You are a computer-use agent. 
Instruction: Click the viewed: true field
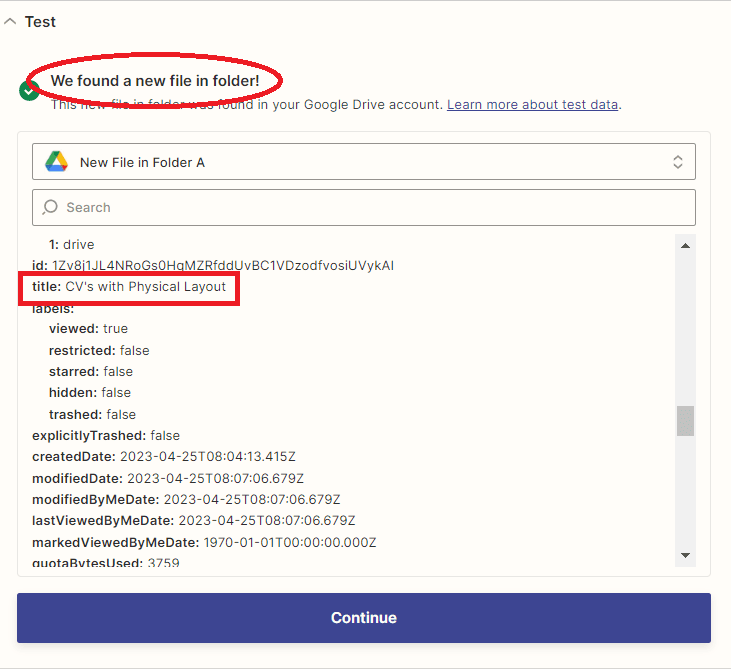[x=88, y=328]
